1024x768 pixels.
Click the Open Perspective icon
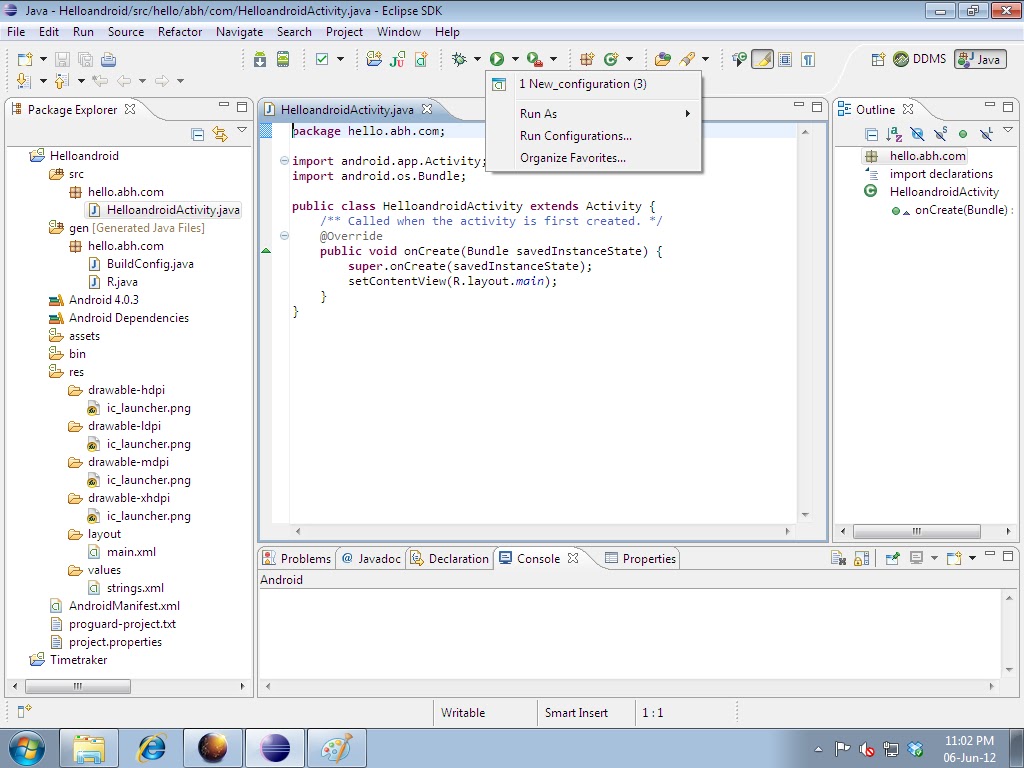pos(878,59)
